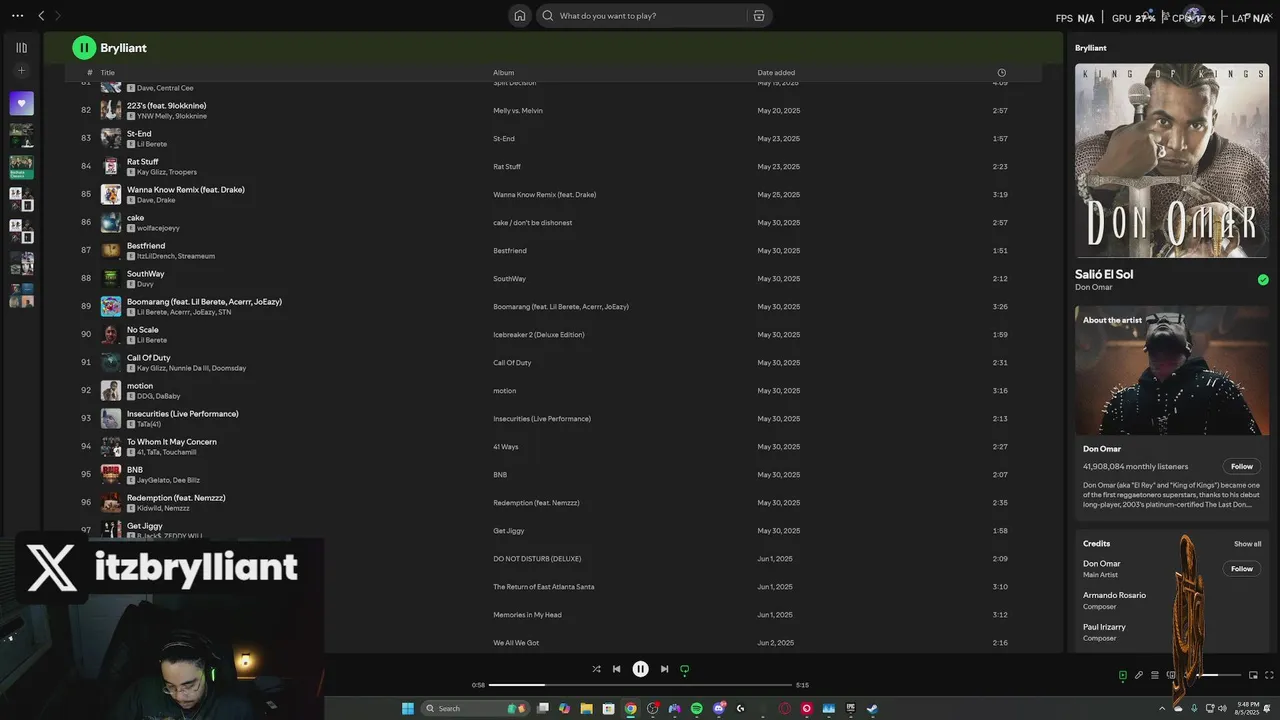Open the three-dot app menu
Image resolution: width=1280 pixels, height=720 pixels.
[x=17, y=15]
